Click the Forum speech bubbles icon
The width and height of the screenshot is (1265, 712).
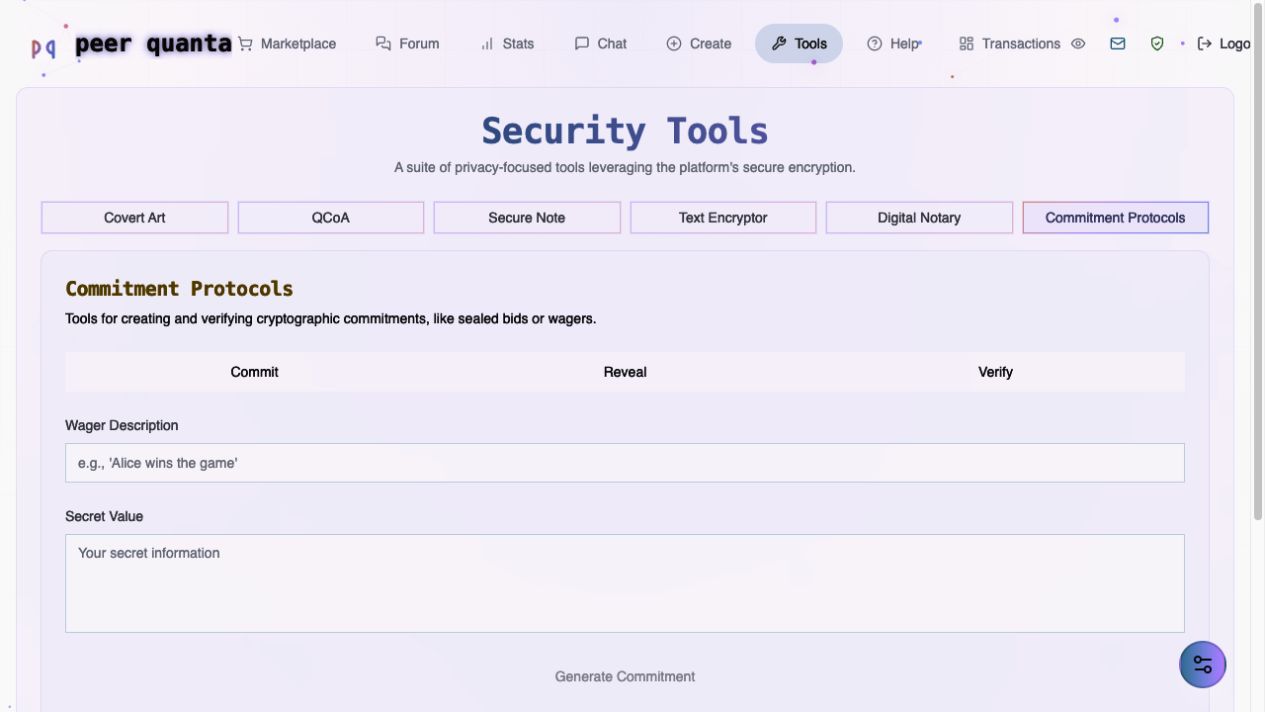tap(383, 44)
